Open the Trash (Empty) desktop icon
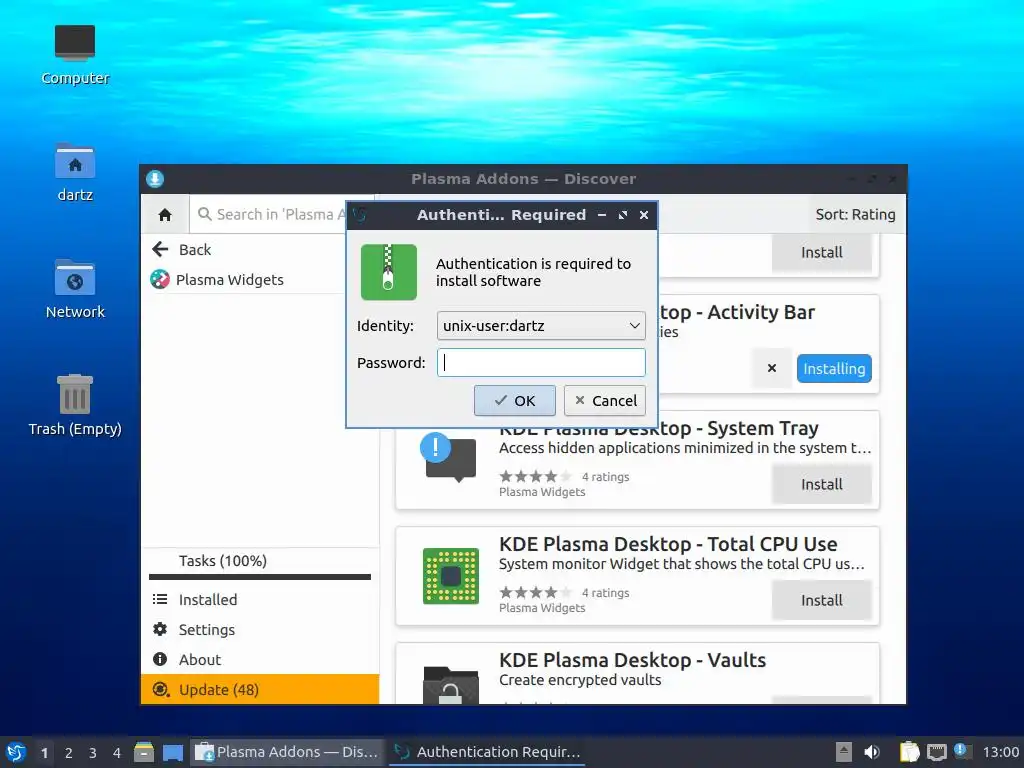 74,405
